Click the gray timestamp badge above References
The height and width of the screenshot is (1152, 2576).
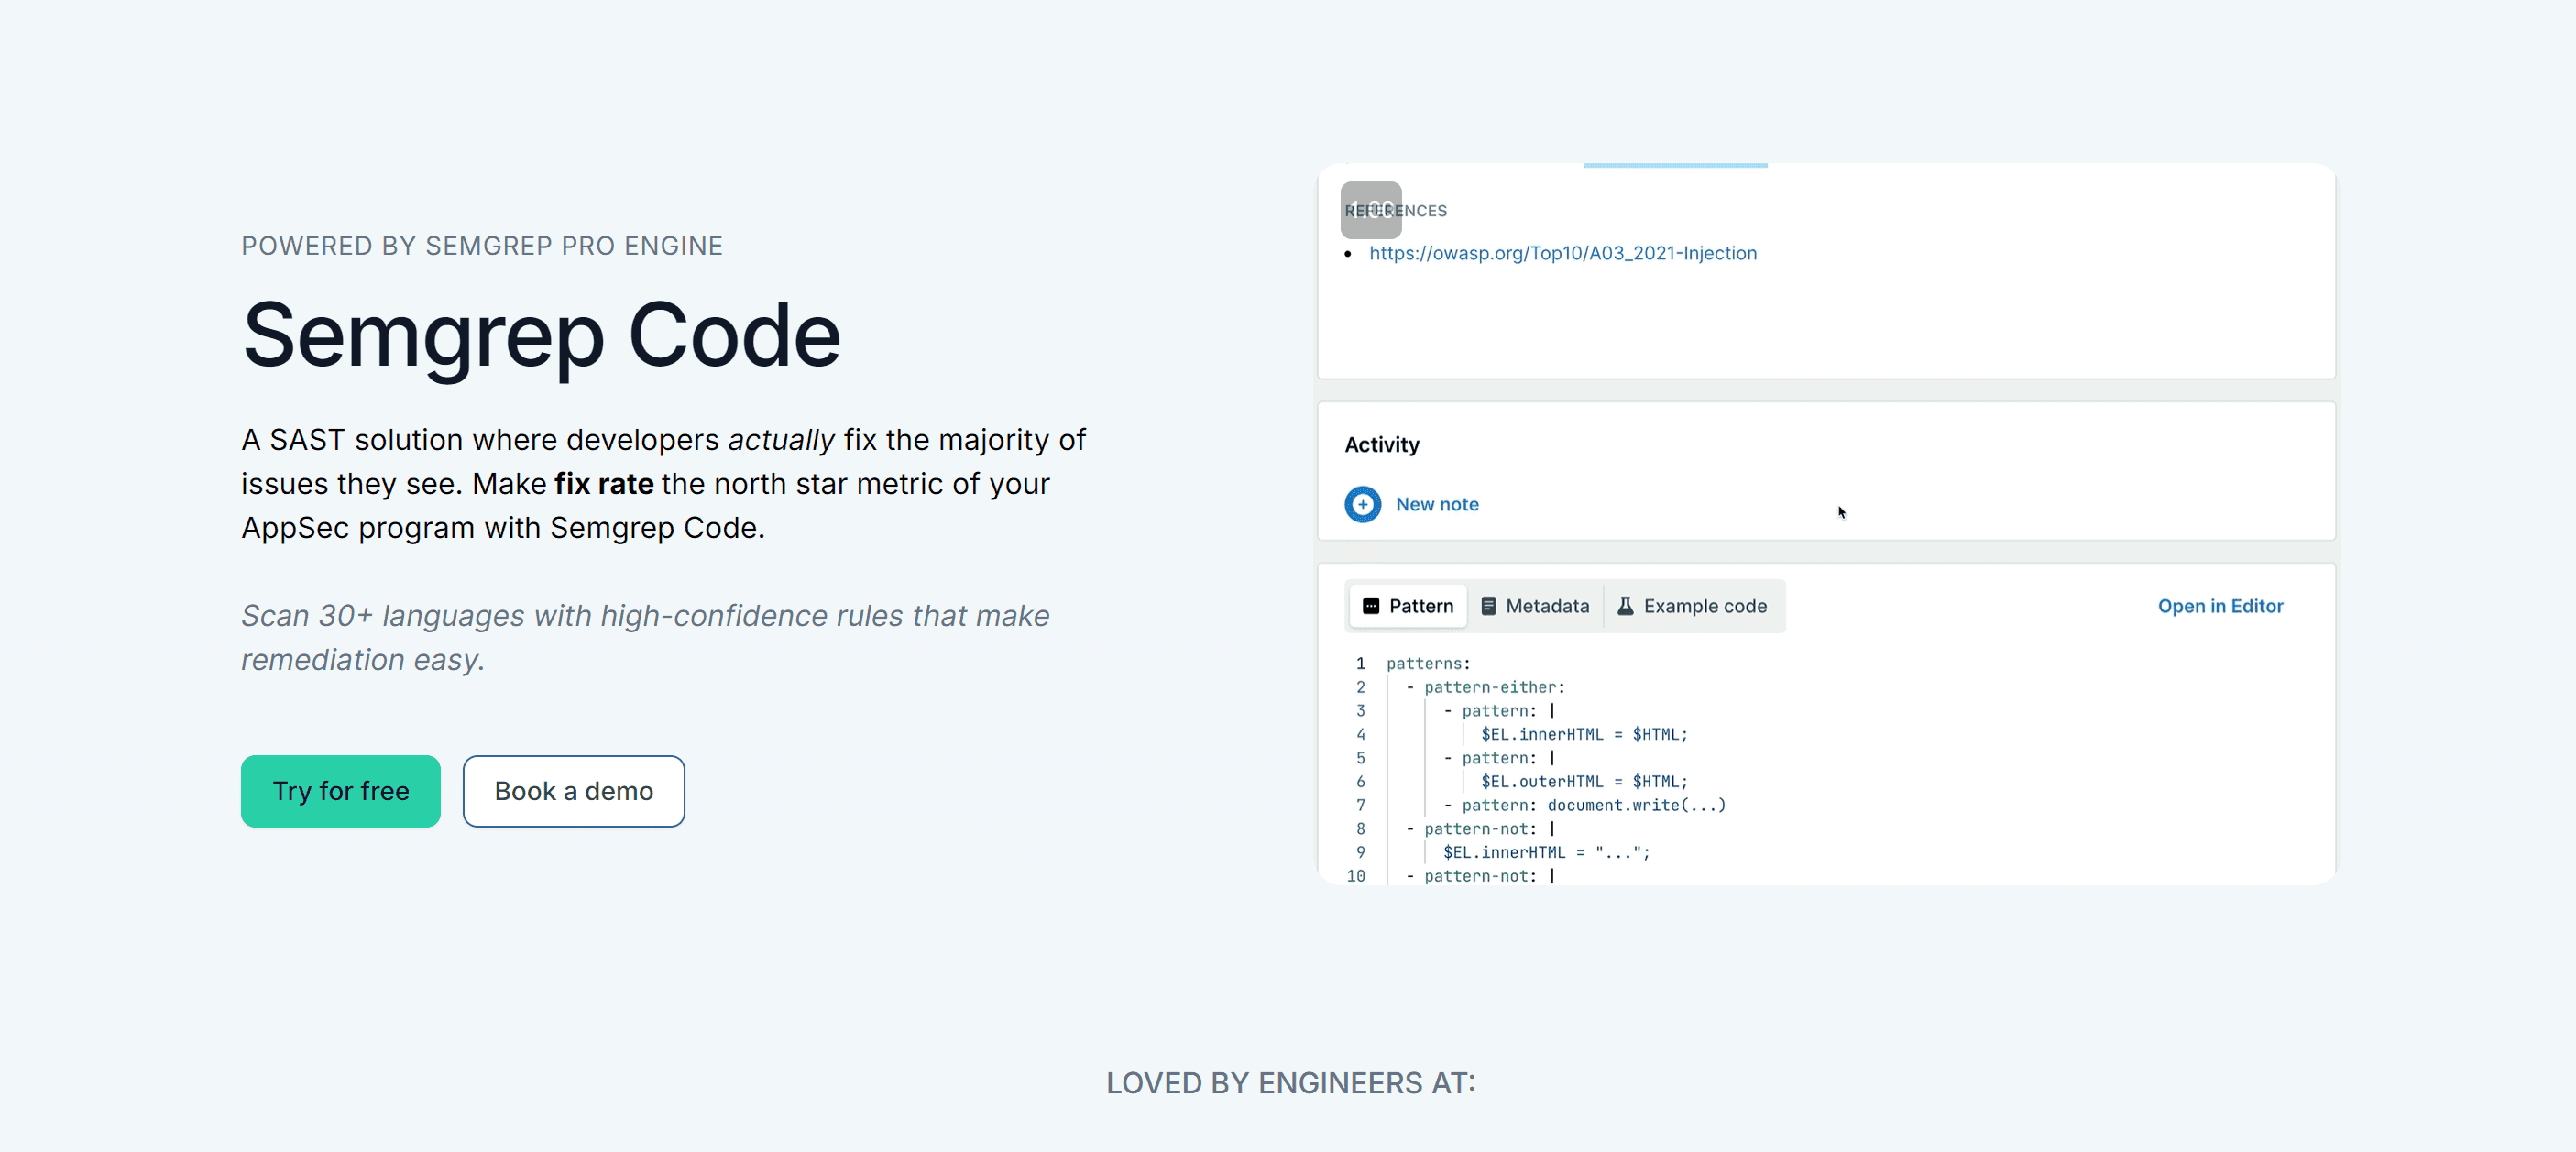point(1371,211)
